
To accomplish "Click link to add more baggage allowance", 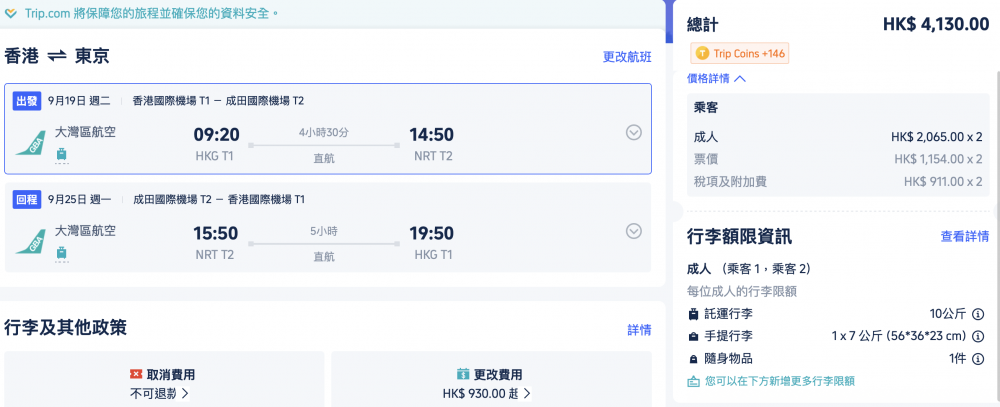I will 771,381.
